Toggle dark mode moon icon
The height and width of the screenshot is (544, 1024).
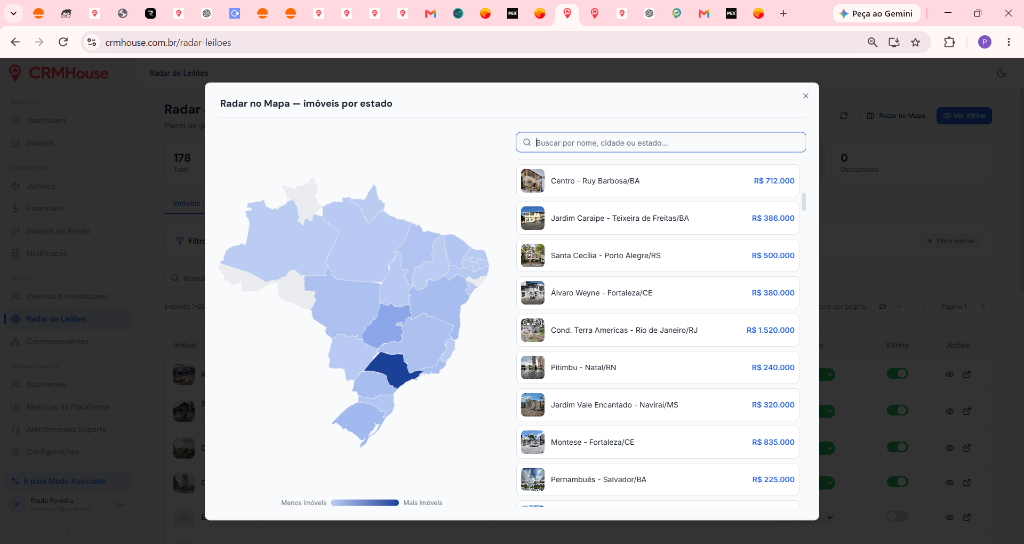(1001, 73)
